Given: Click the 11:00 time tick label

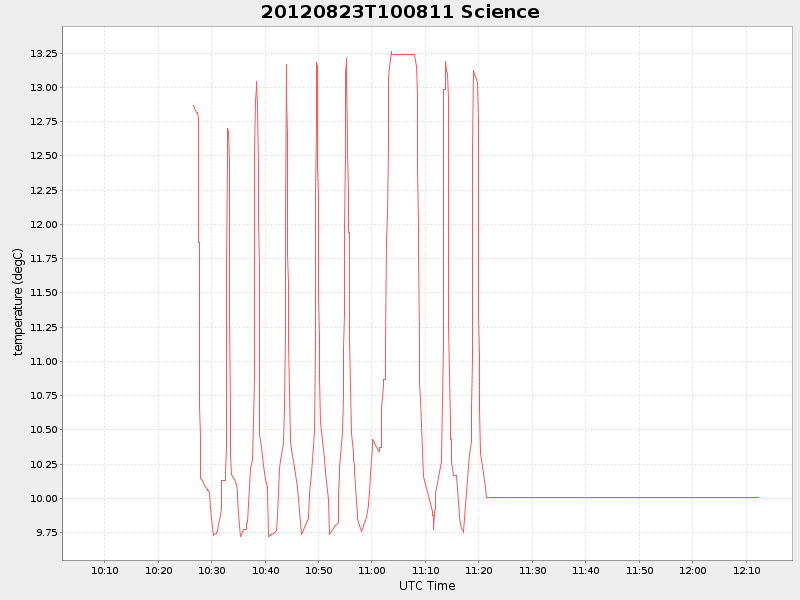Looking at the screenshot, I should [x=371, y=570].
